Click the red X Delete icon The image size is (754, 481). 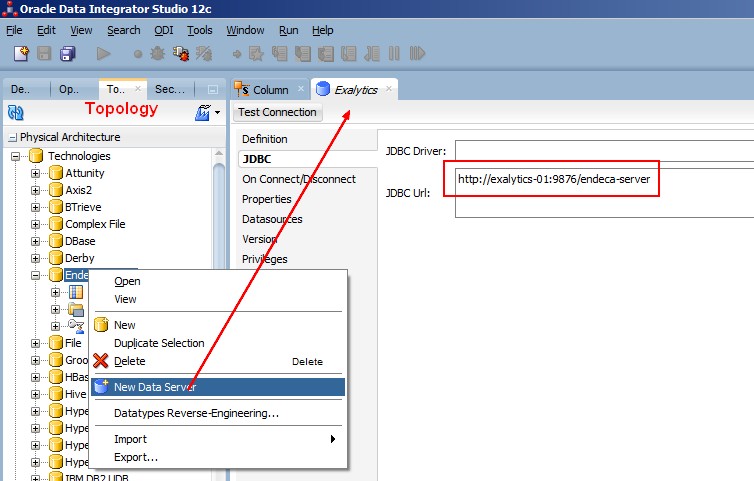click(100, 361)
